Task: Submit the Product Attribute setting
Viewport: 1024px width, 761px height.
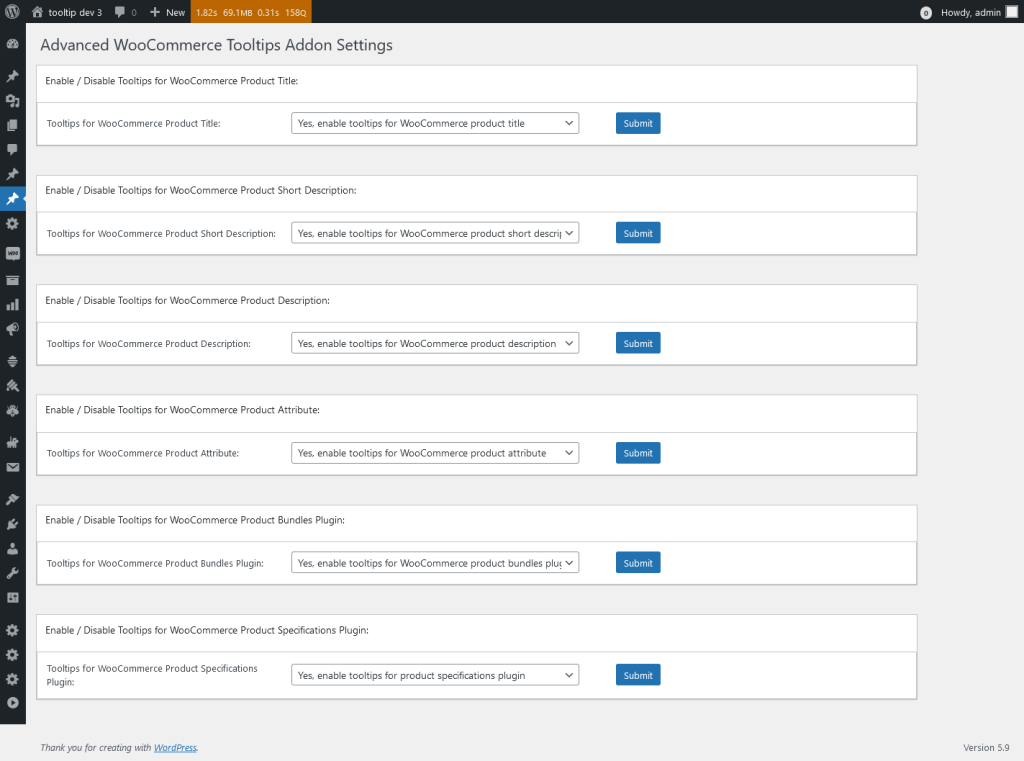Action: [x=638, y=453]
